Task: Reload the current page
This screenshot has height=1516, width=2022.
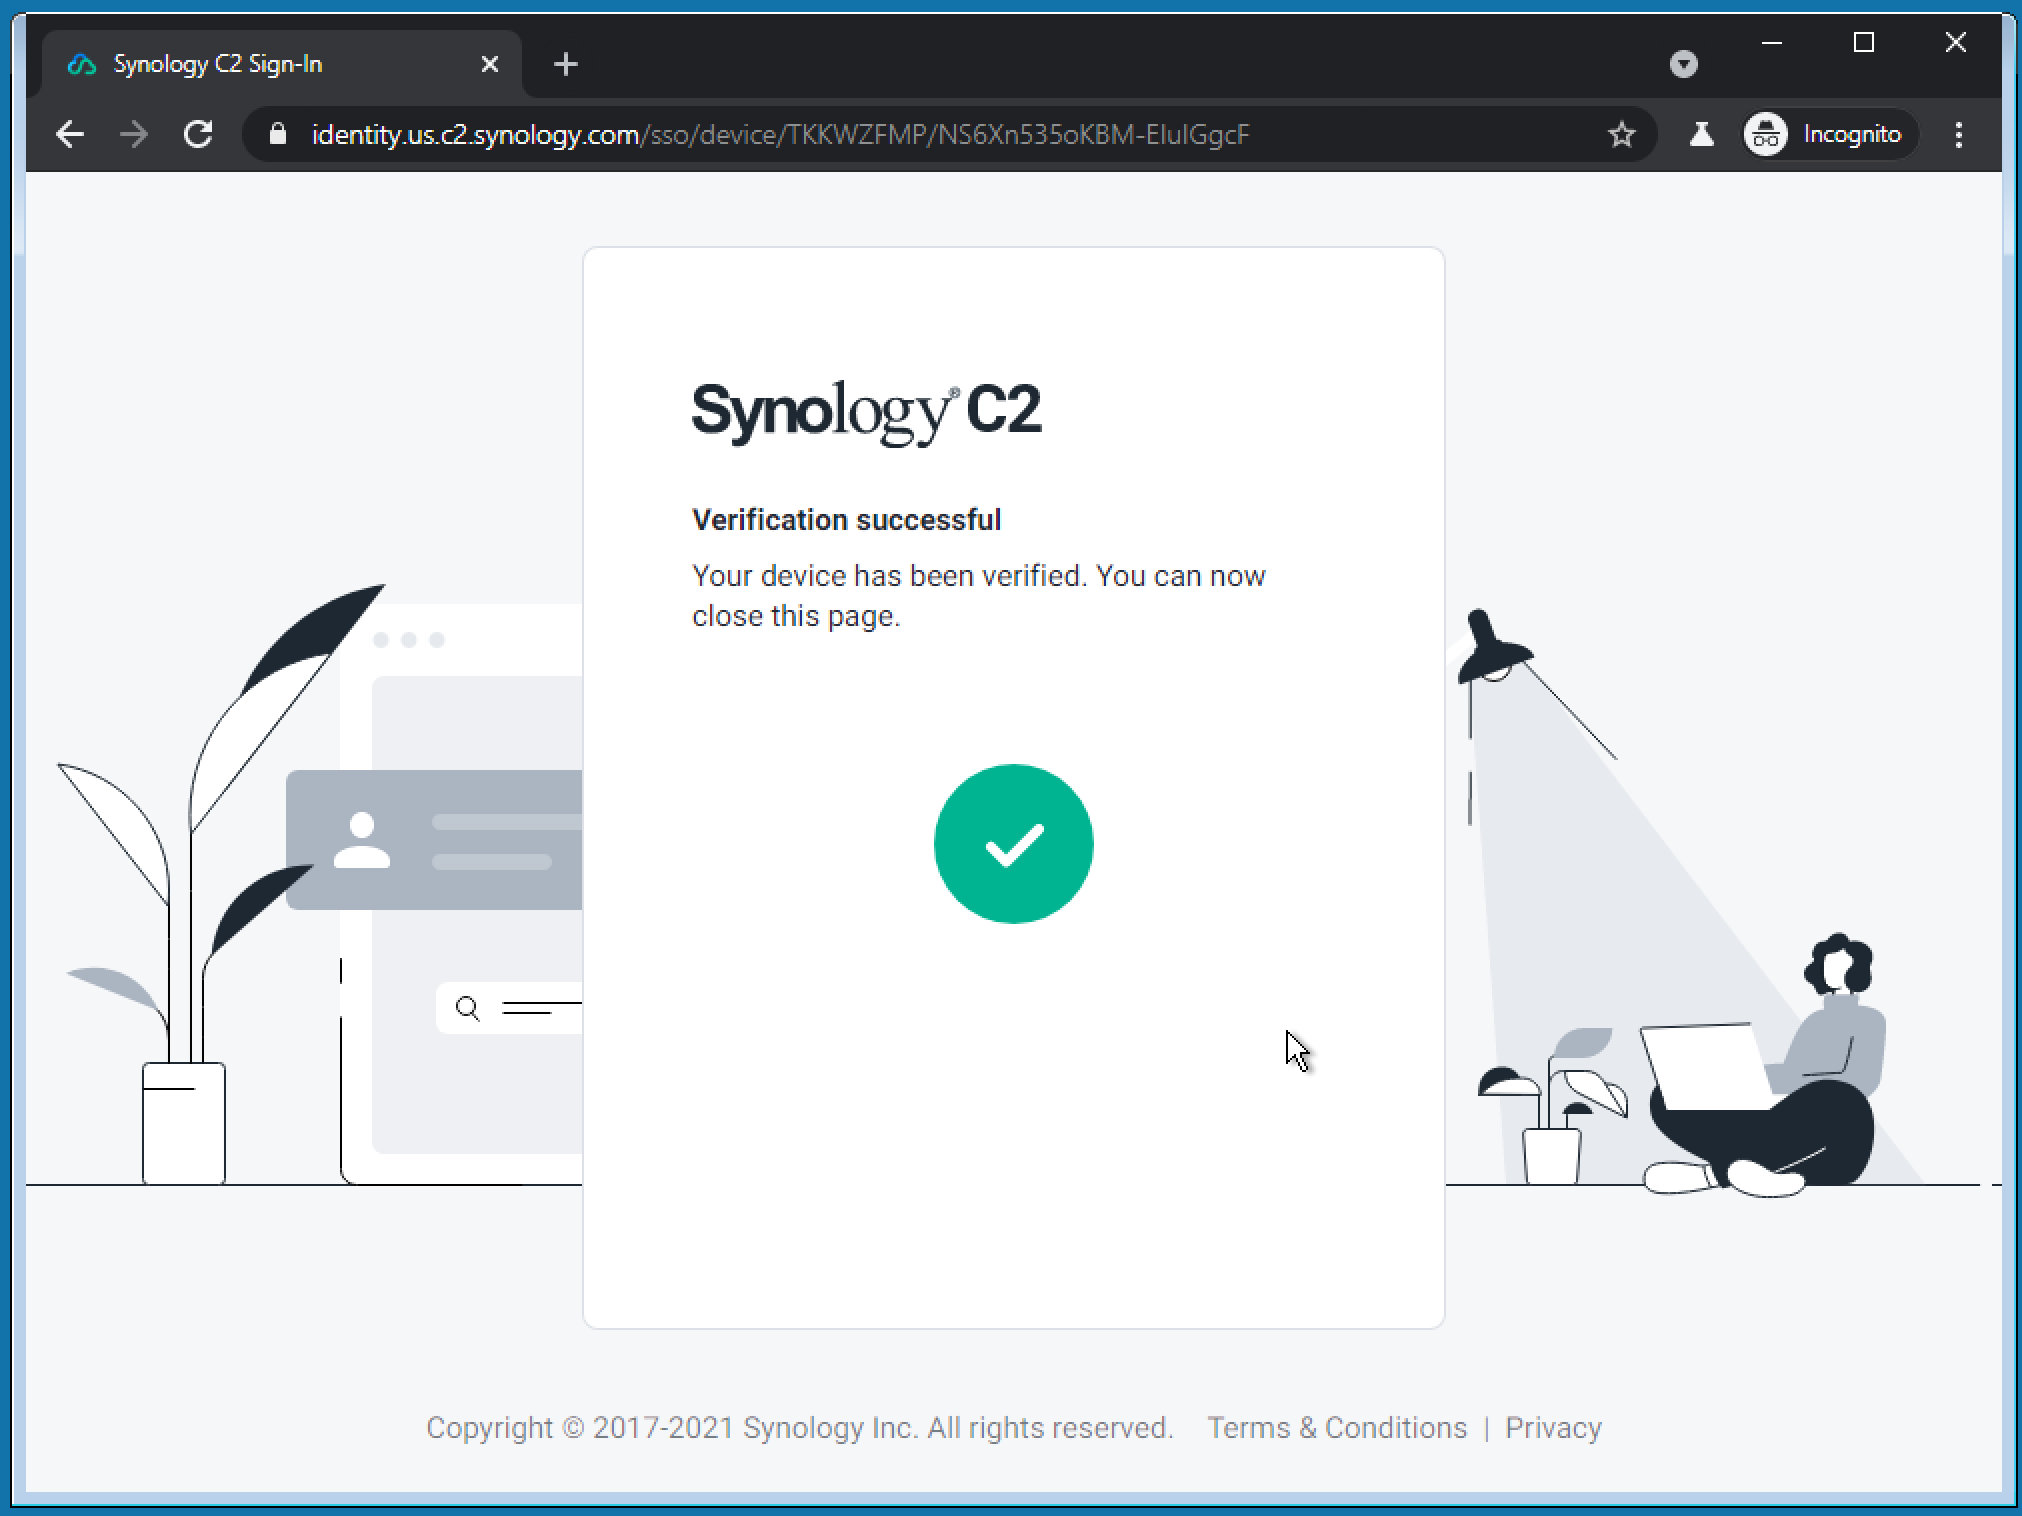Action: pos(198,134)
